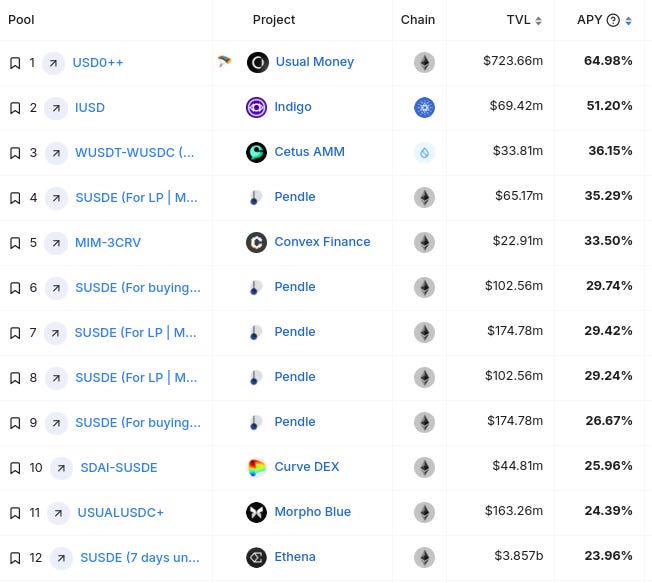Open external link arrow for USUALUSDC+
652x583 pixels.
[x=58, y=513]
